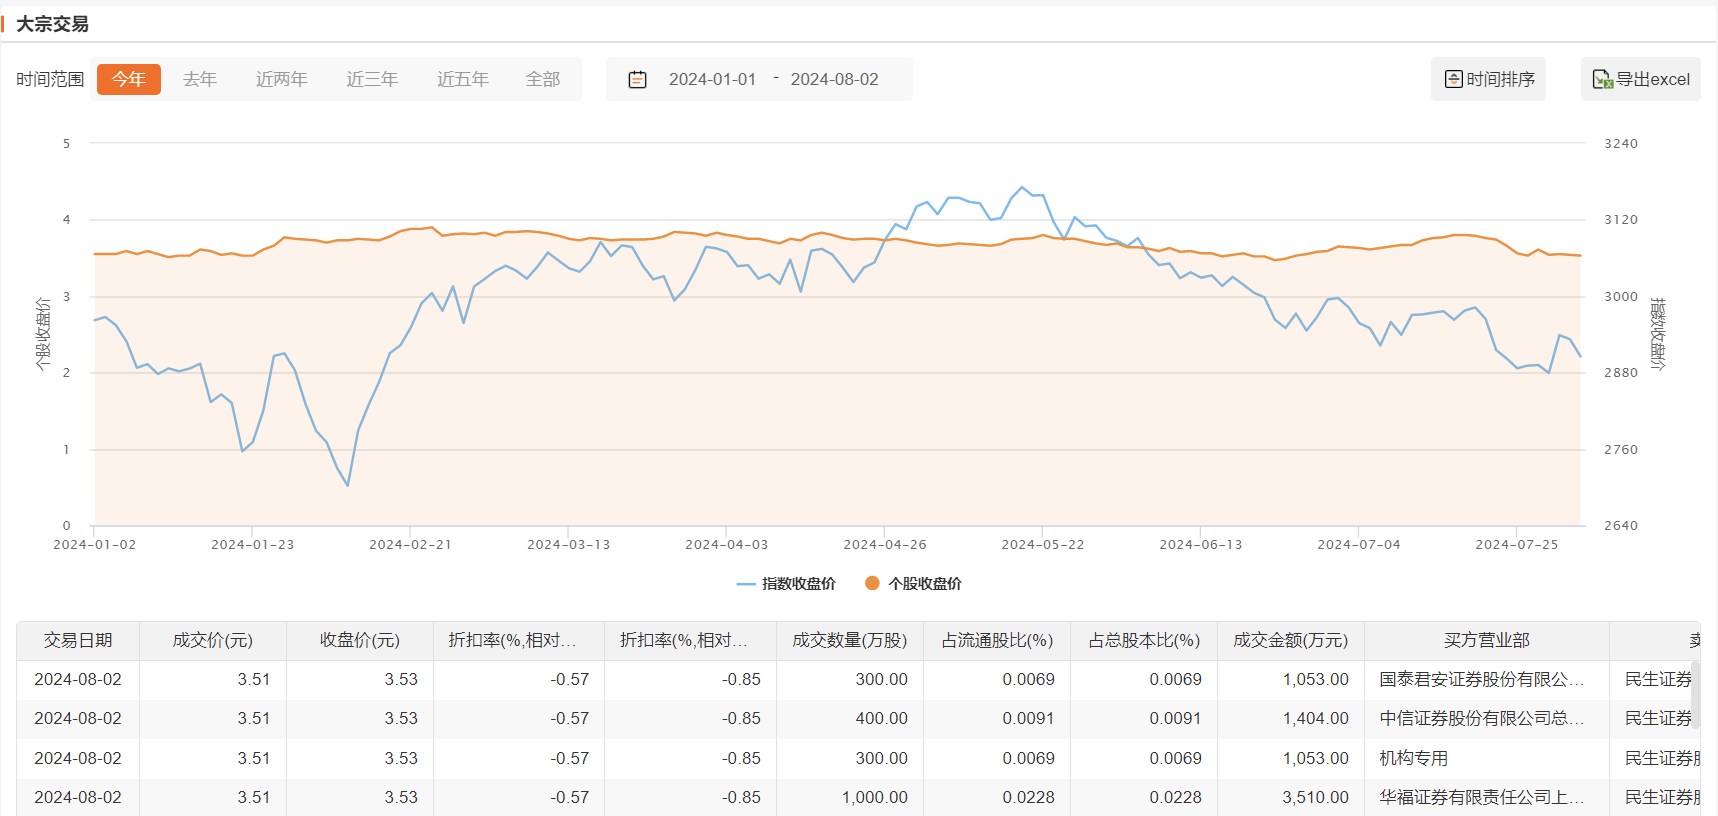Open start date 2024-01-01 picker
The width and height of the screenshot is (1718, 816).
712,80
